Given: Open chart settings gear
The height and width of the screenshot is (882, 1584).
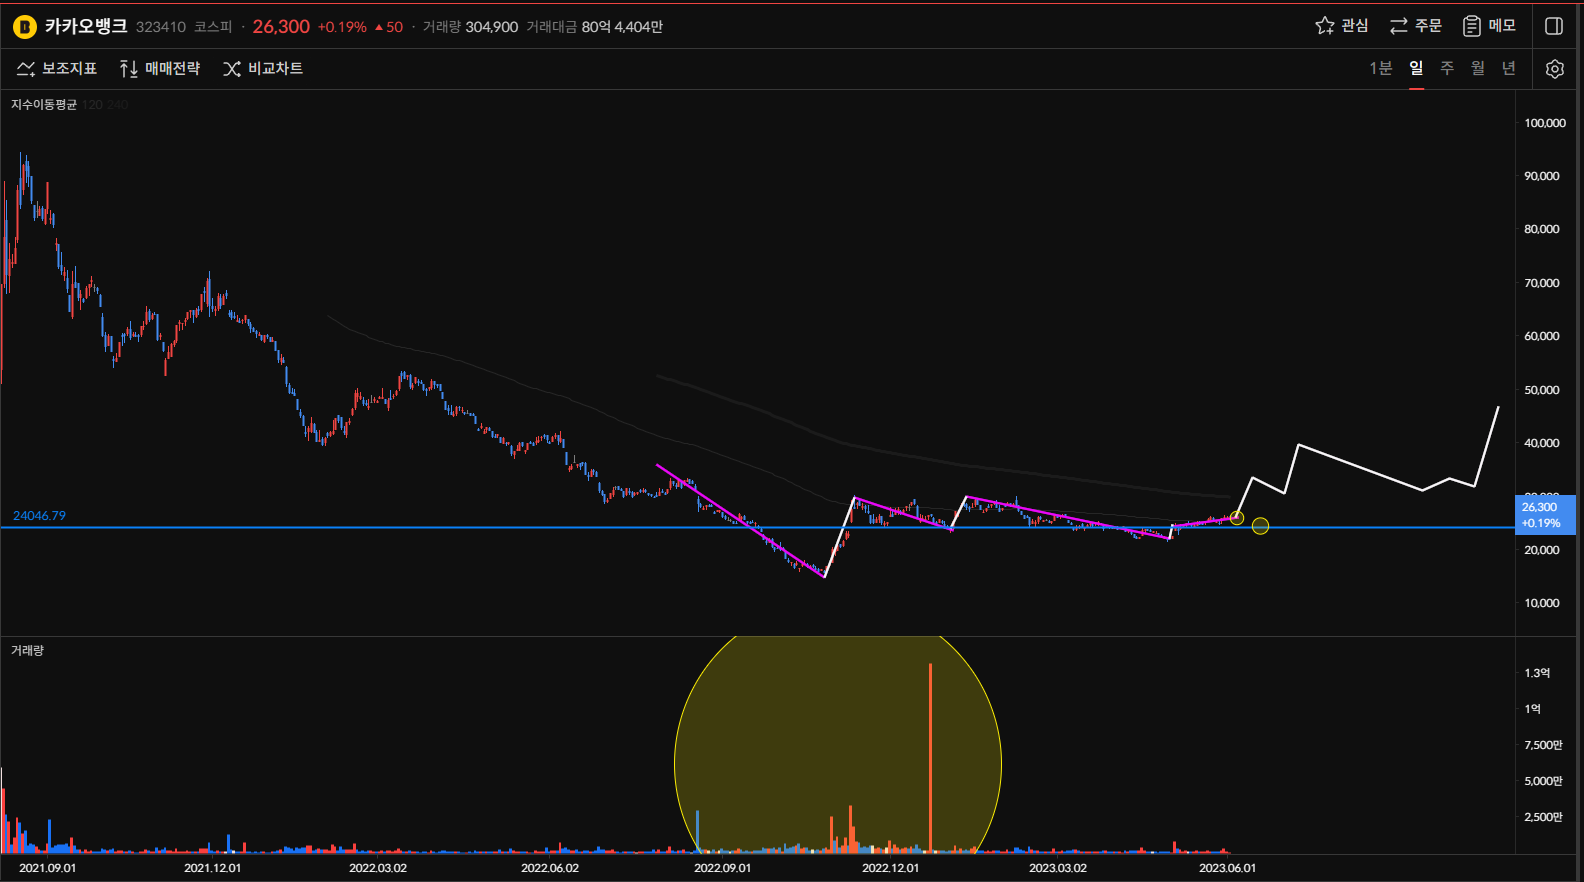Looking at the screenshot, I should [x=1554, y=69].
